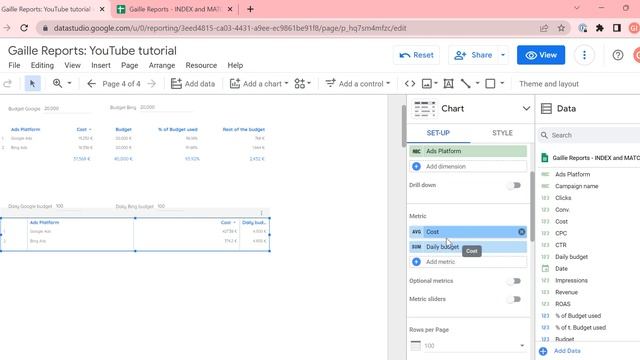Click the Add data toolbar button
Image resolution: width=640 pixels, height=360 pixels.
pyautogui.click(x=193, y=84)
